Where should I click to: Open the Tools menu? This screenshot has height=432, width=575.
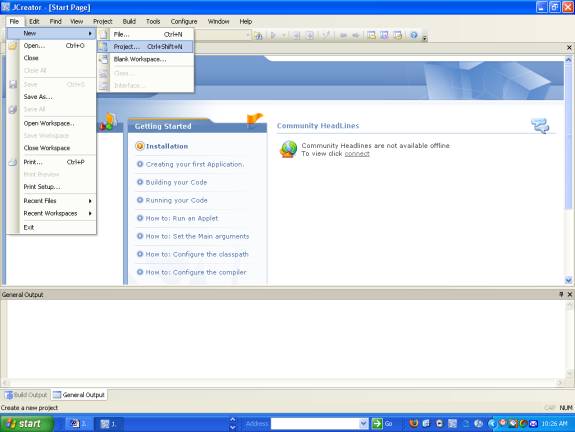[153, 22]
